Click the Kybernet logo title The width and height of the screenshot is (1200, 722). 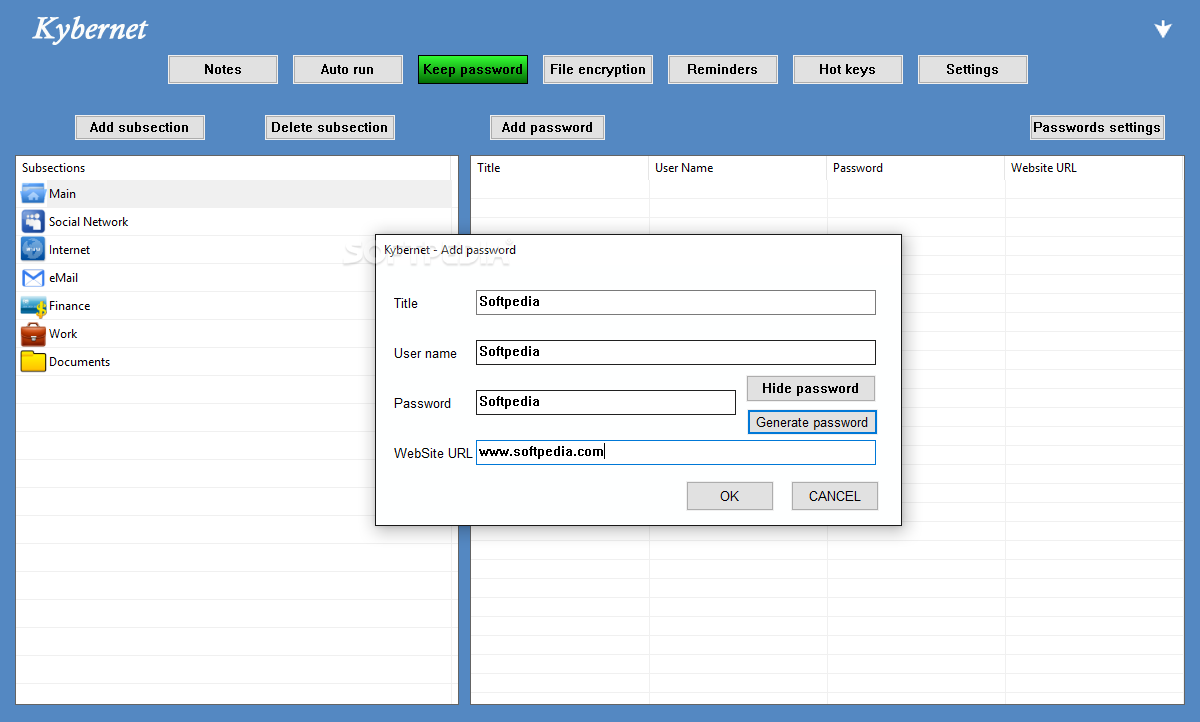tap(90, 29)
